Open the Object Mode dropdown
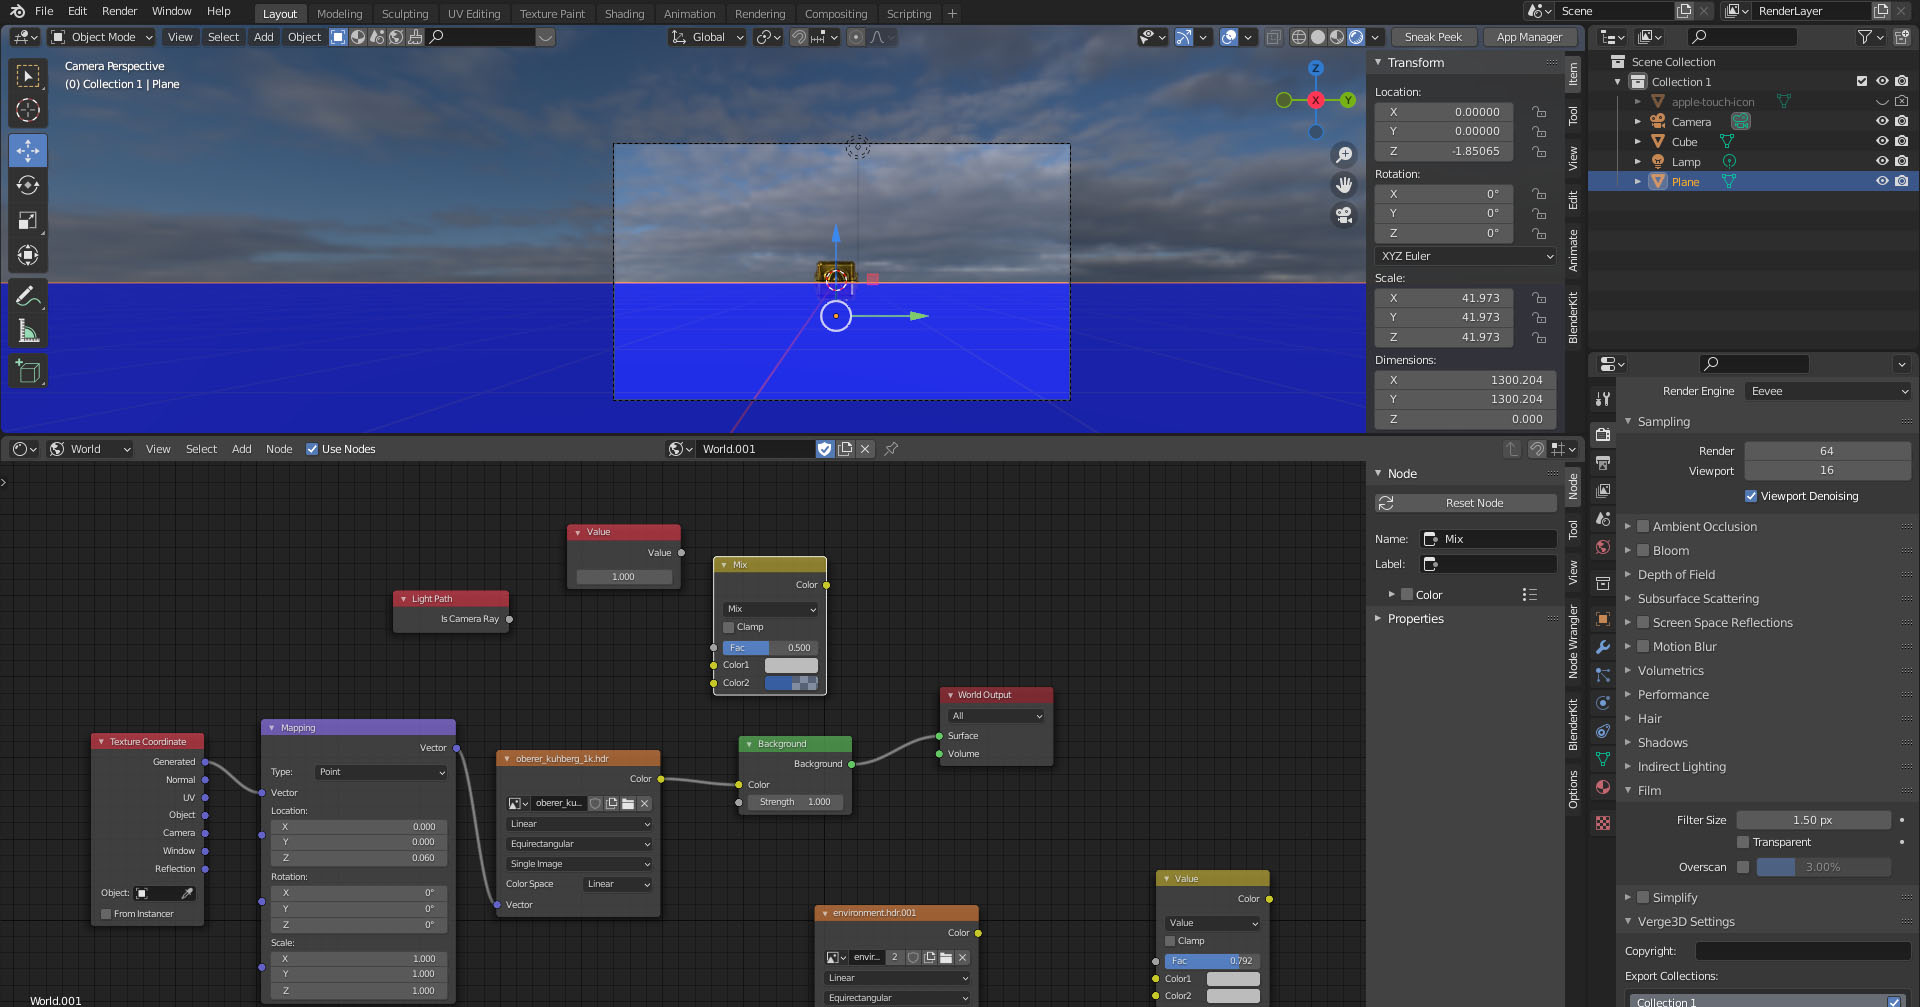This screenshot has width=1920, height=1007. point(101,37)
